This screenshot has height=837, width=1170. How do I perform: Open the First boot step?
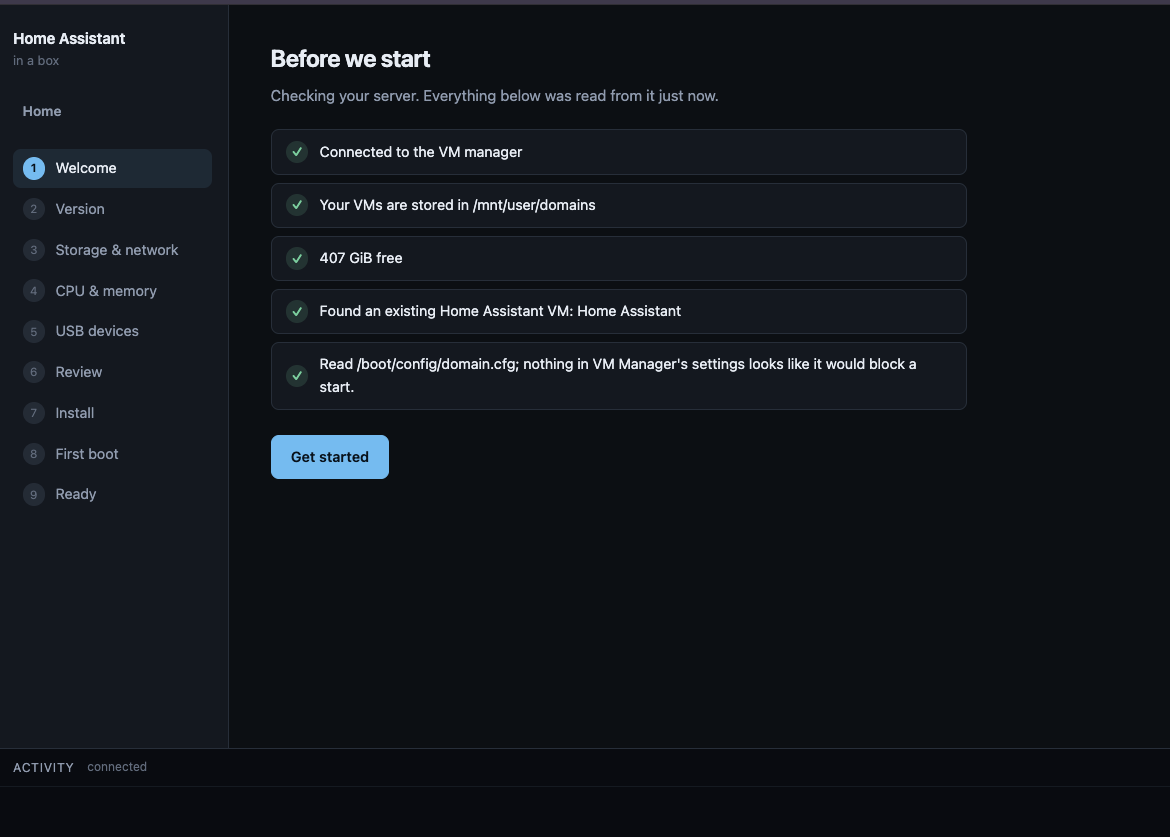pyautogui.click(x=112, y=454)
